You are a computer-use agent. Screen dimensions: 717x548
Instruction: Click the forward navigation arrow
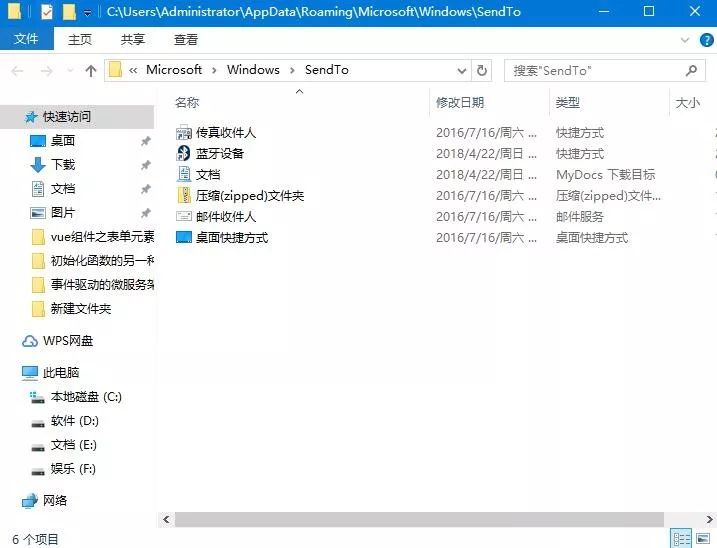[46, 71]
